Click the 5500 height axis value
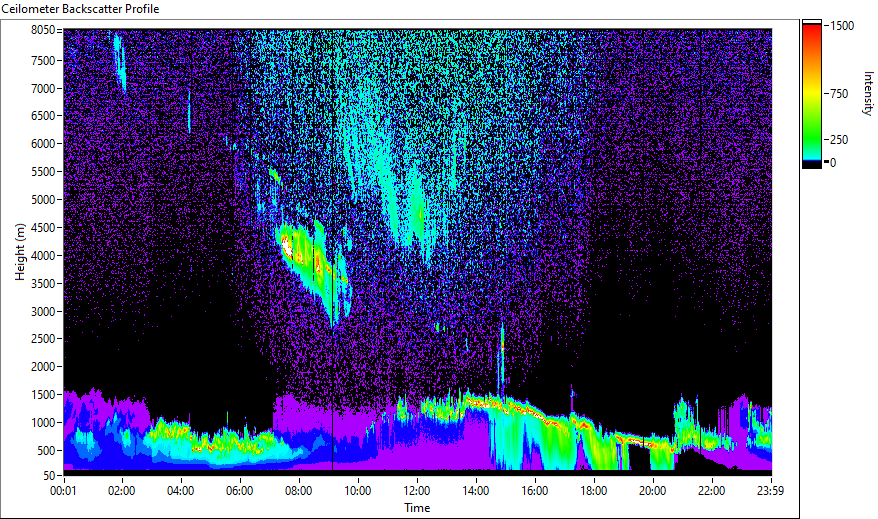878x519 pixels. [43, 172]
